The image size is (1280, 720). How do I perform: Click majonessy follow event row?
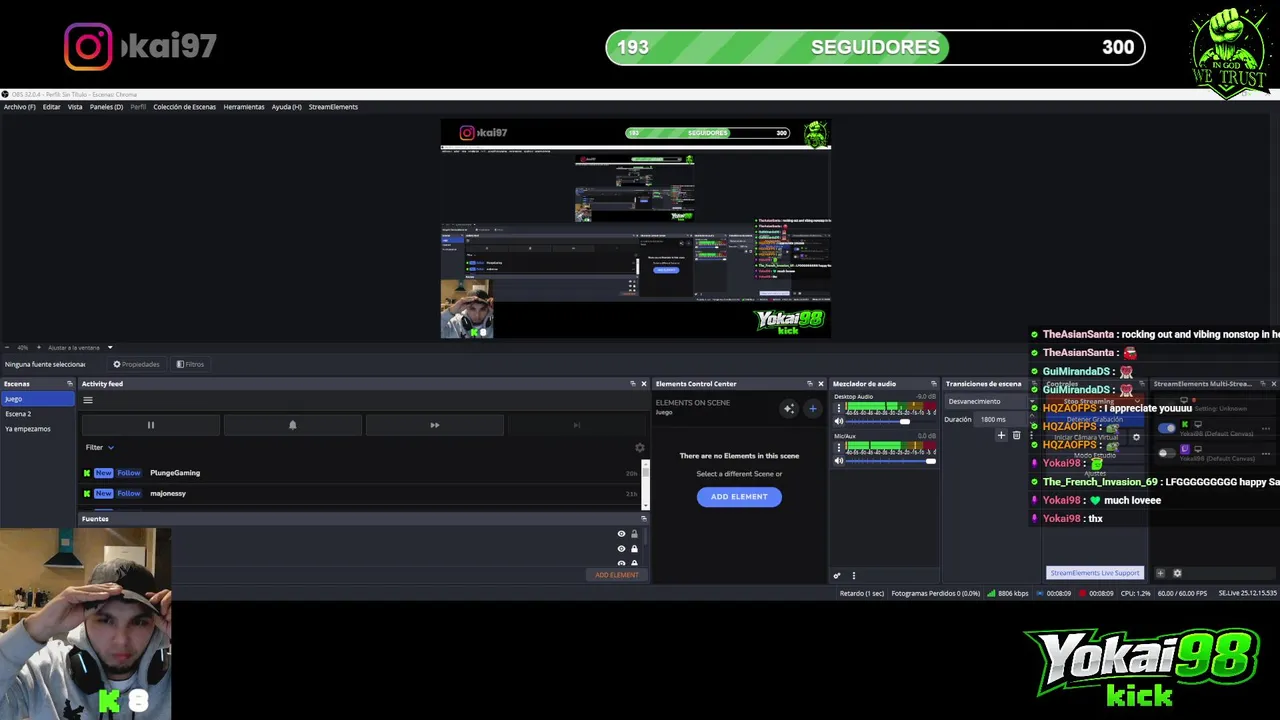pos(360,493)
